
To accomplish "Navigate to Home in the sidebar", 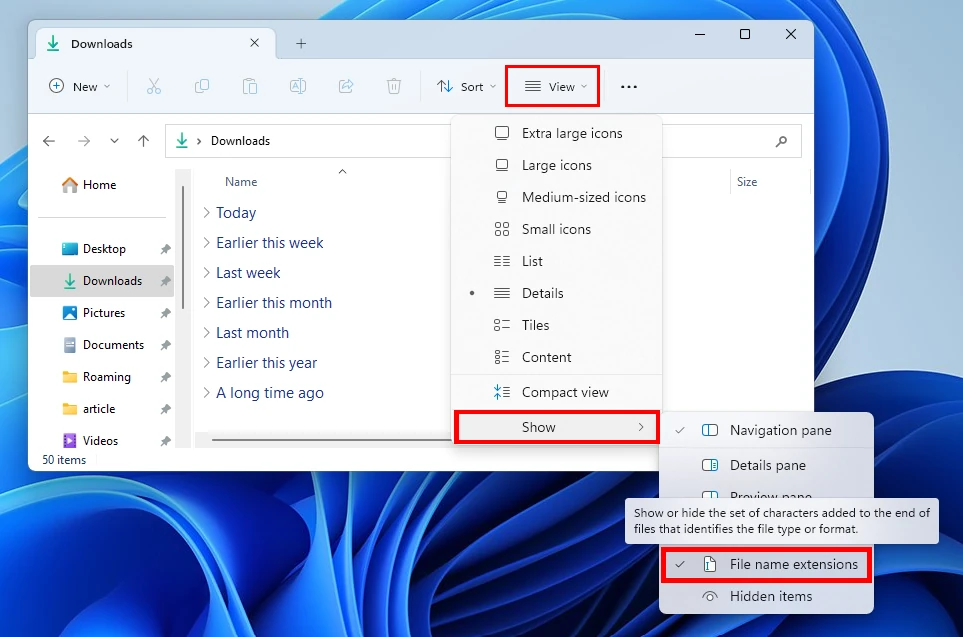I will (x=98, y=184).
